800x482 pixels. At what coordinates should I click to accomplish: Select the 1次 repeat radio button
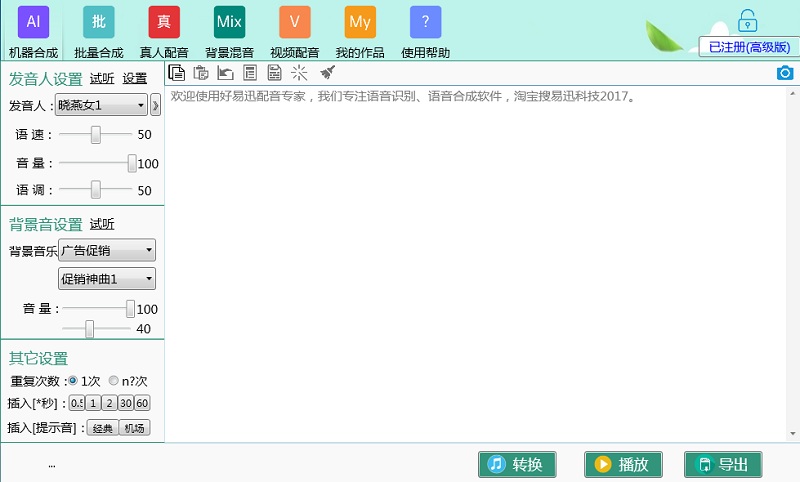[x=73, y=381]
